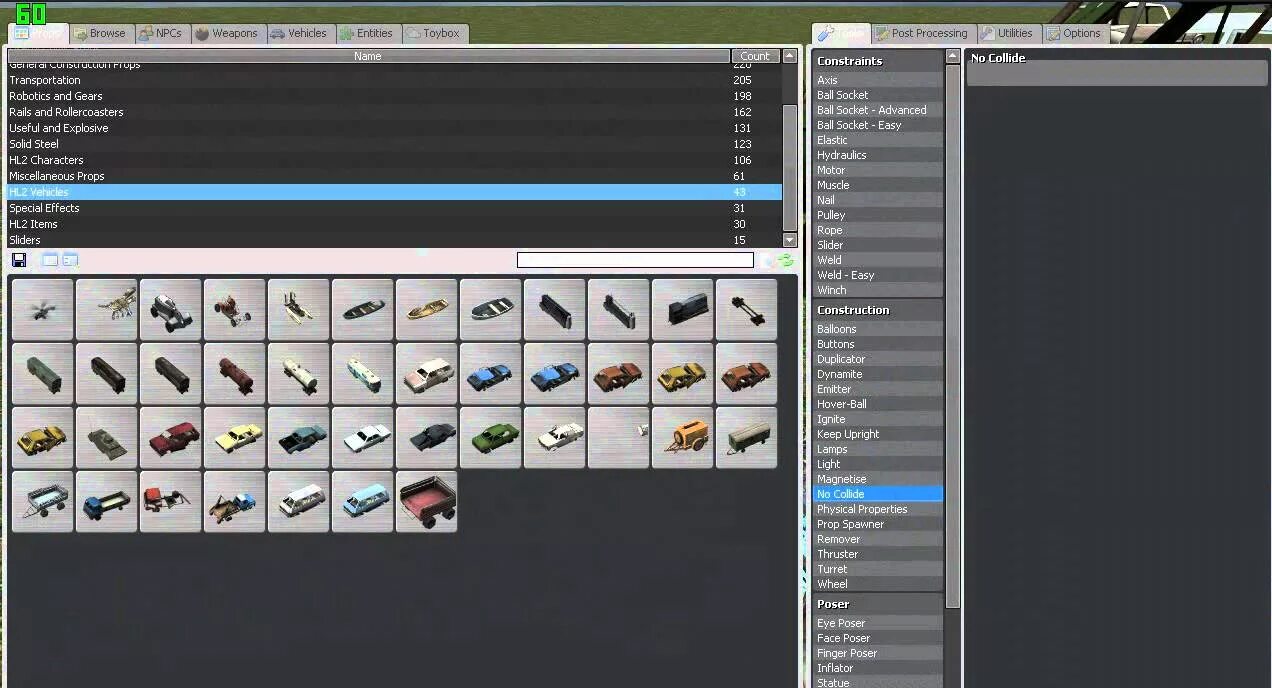
Task: Pick the Physical Properties tool
Action: pyautogui.click(x=878, y=509)
